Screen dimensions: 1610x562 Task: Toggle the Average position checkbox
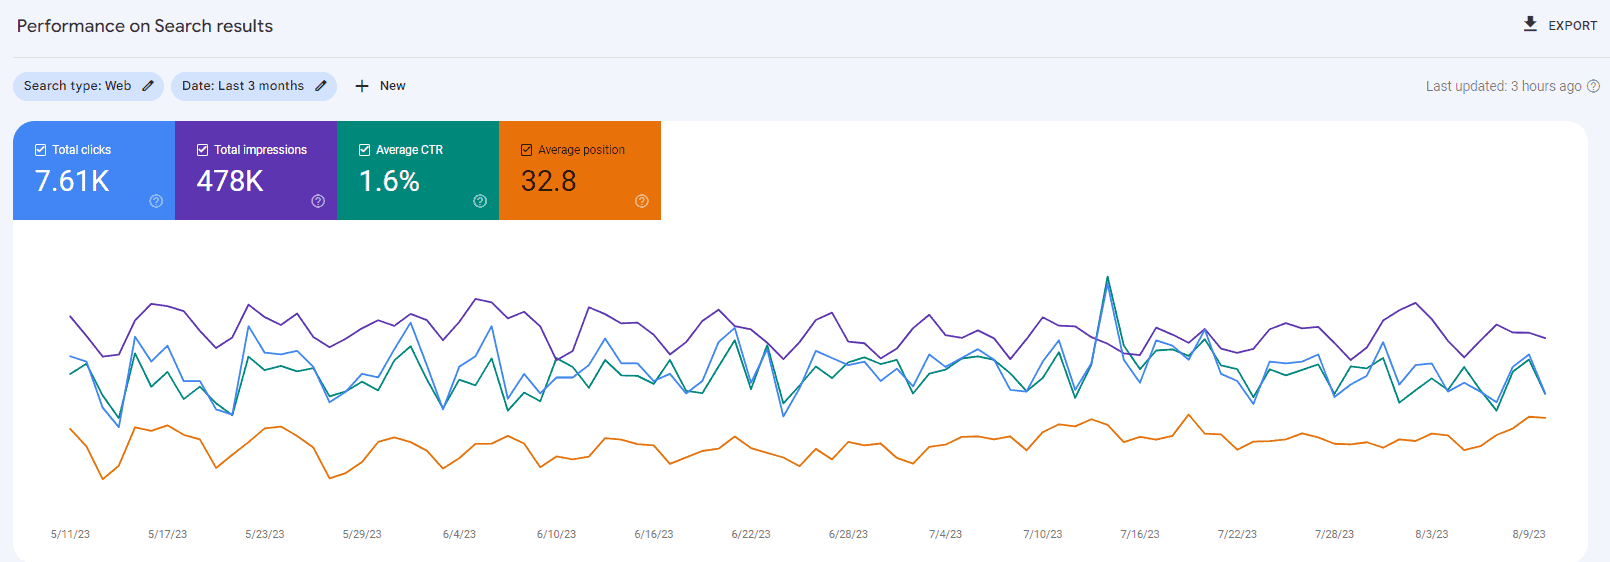527,150
